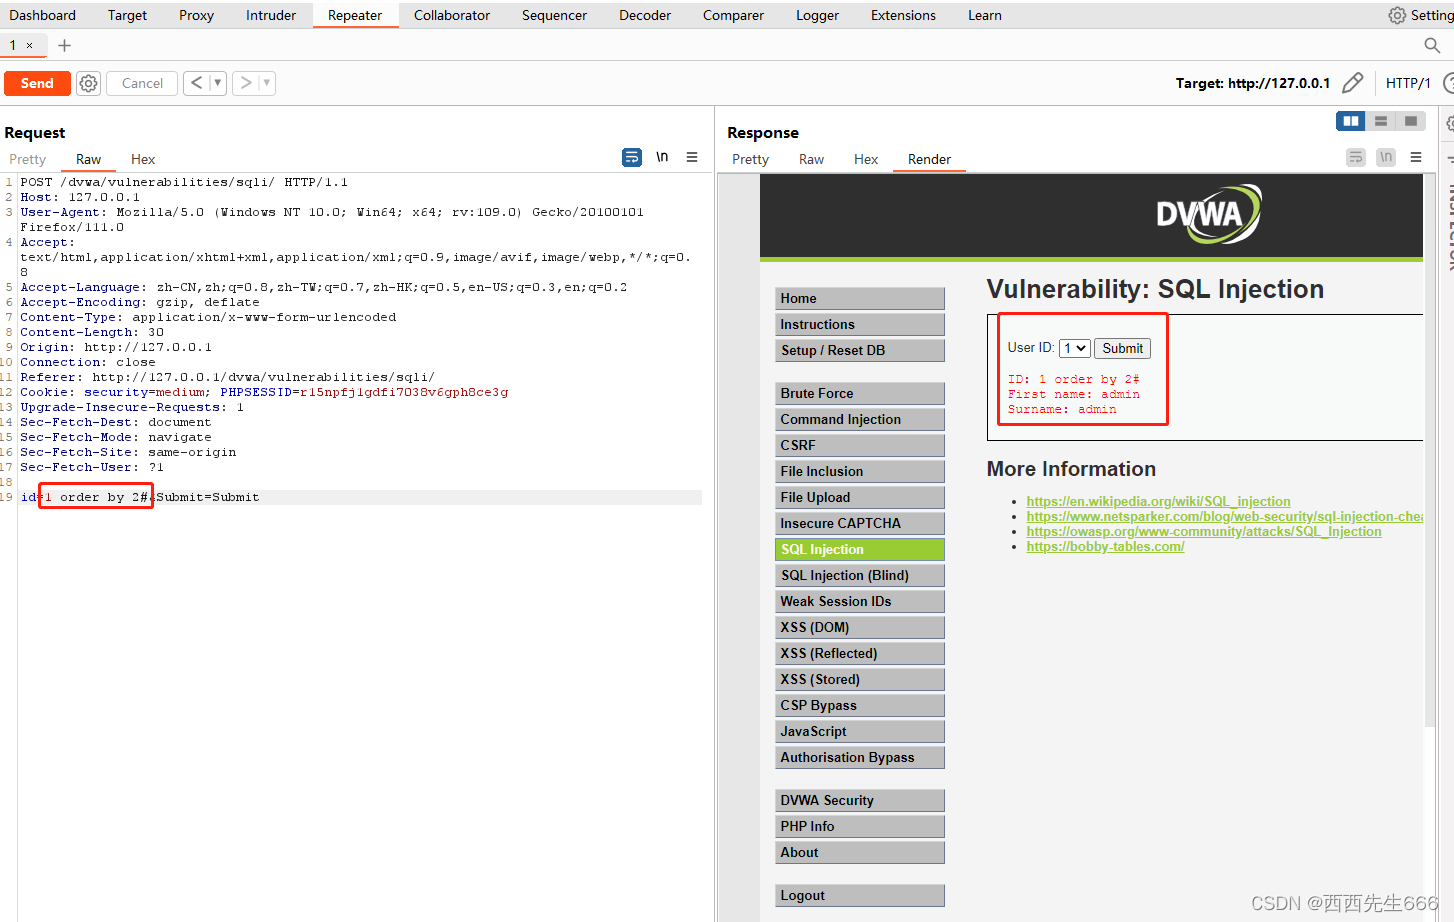This screenshot has height=922, width=1454.
Task: Open Brute Force menu item
Action: point(860,393)
